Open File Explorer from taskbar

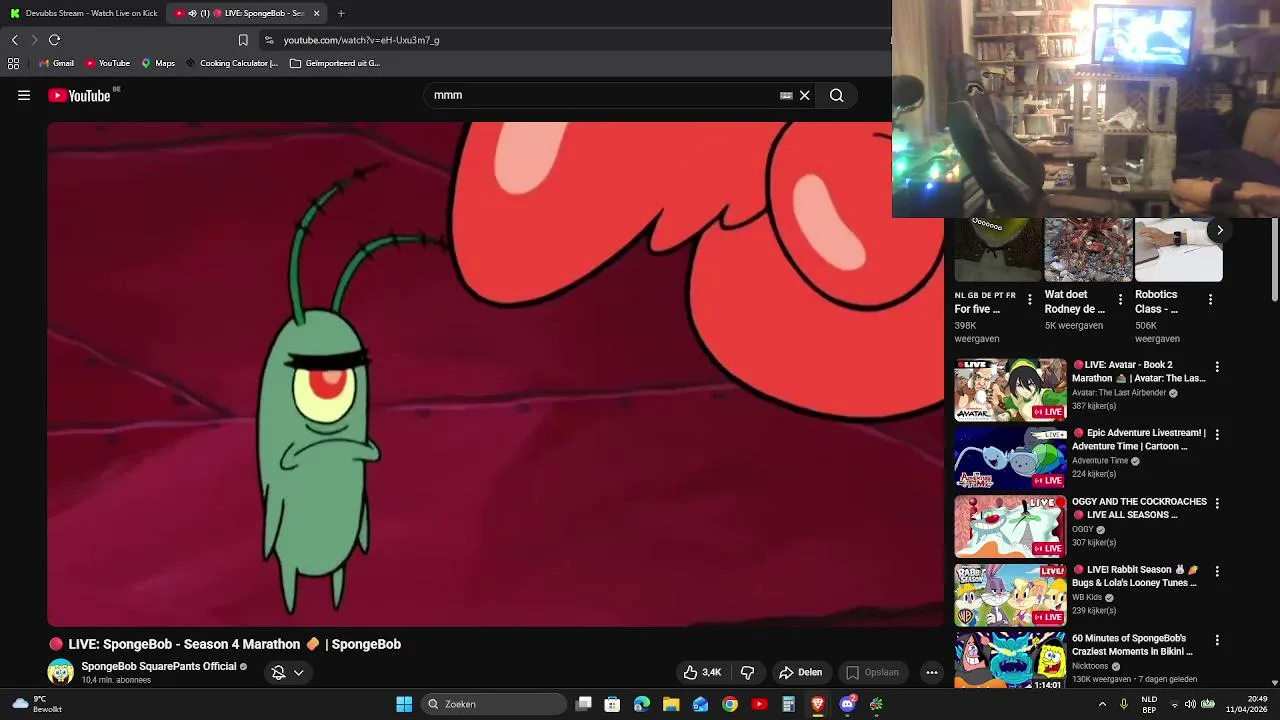tap(671, 704)
